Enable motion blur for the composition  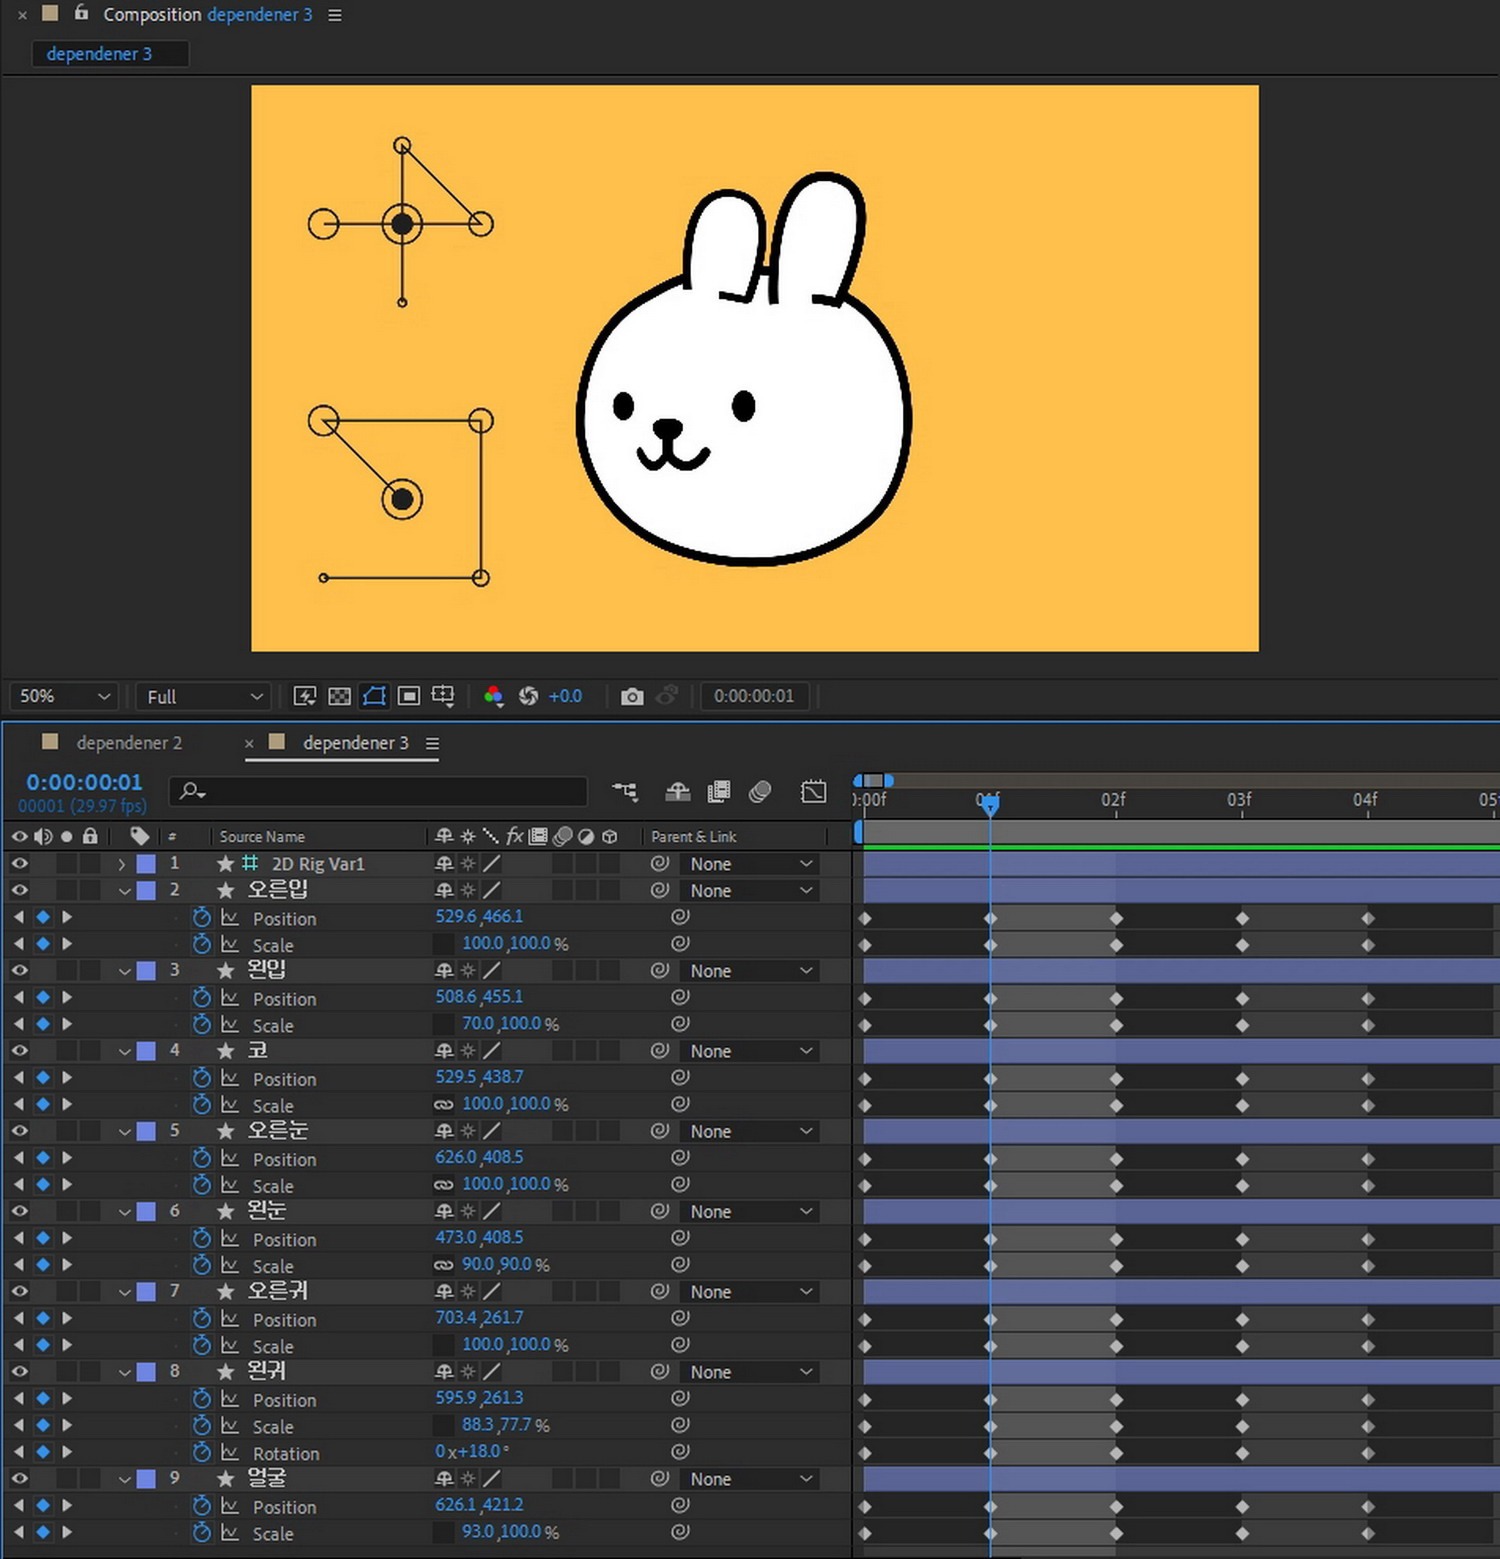coord(759,792)
